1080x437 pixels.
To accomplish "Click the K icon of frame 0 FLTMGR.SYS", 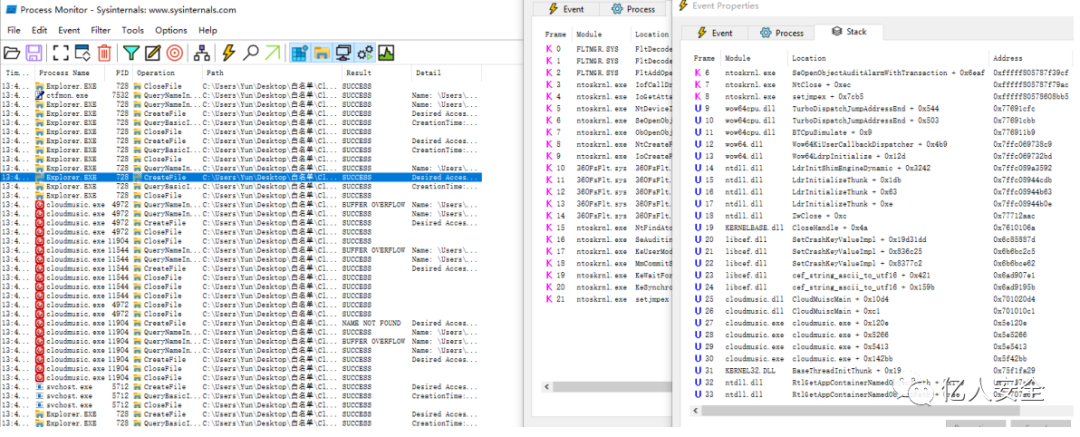I will point(549,49).
